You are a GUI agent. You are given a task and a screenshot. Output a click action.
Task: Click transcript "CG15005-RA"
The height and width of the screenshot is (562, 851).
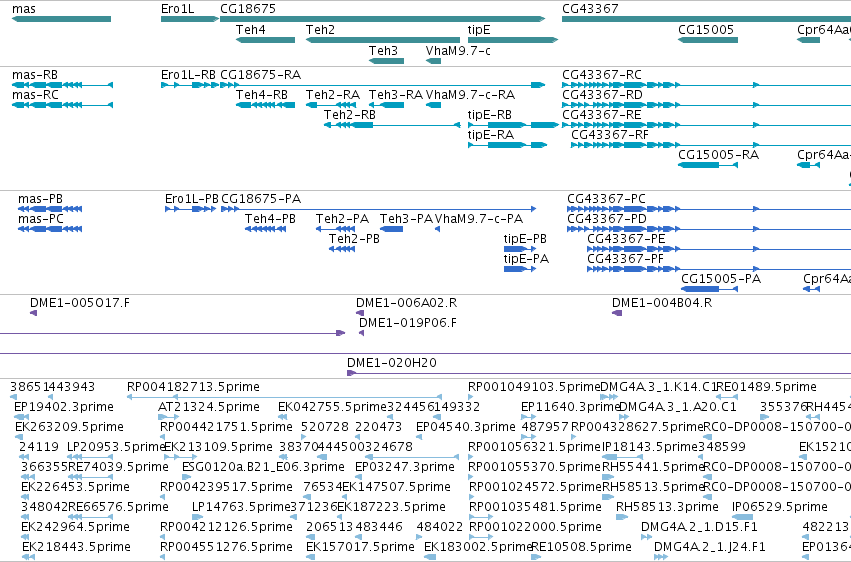pos(719,155)
